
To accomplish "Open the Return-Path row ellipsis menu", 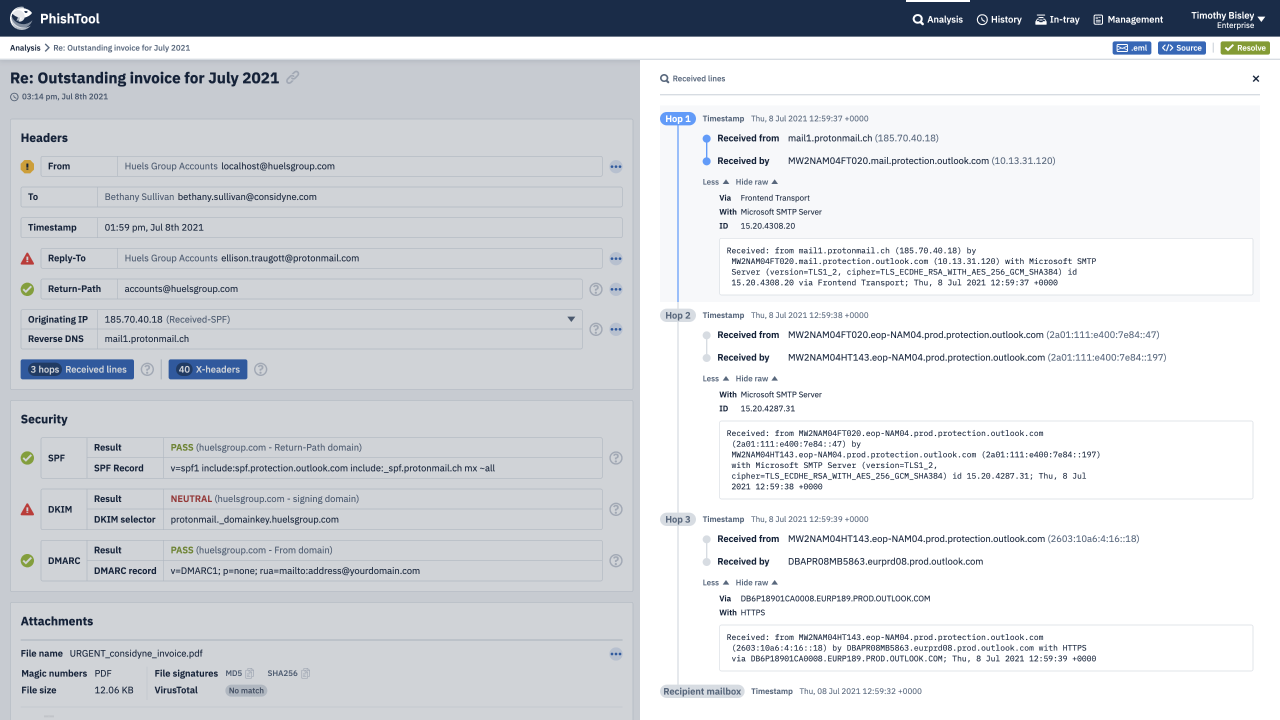I will coord(616,289).
